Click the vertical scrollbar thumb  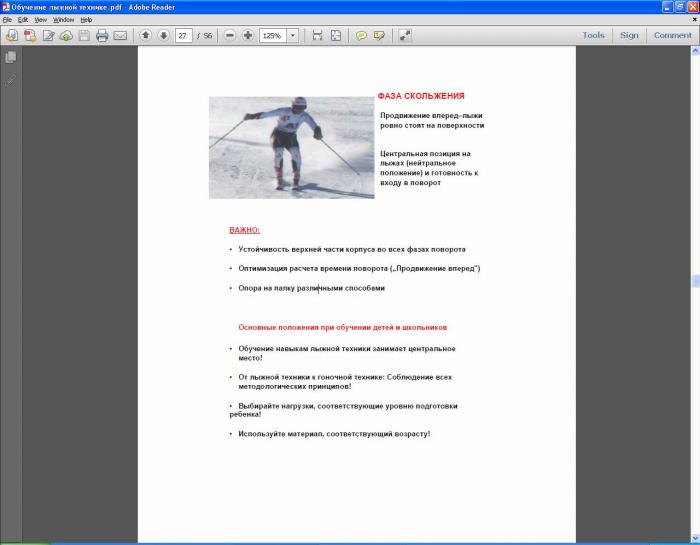[x=695, y=281]
